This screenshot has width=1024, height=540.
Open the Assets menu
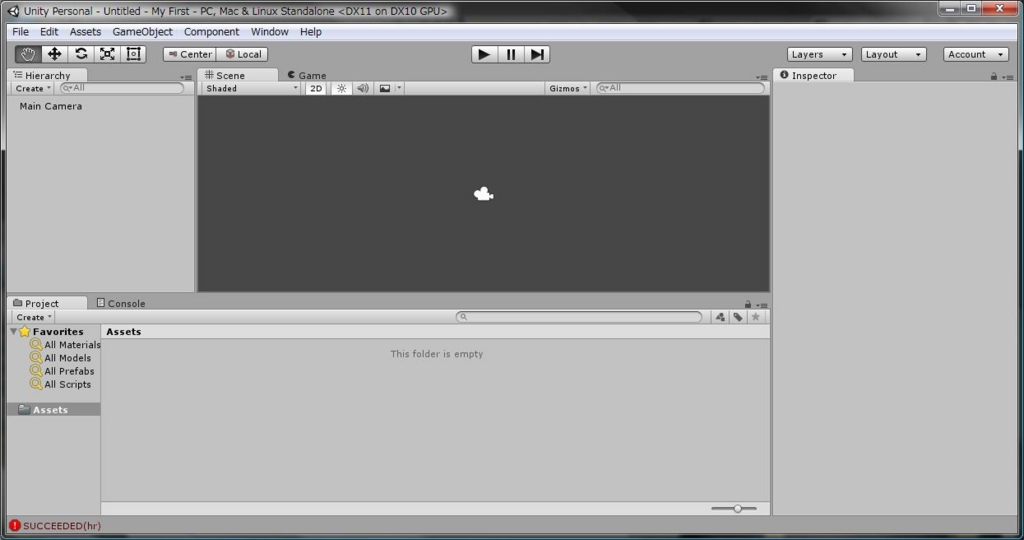[85, 31]
